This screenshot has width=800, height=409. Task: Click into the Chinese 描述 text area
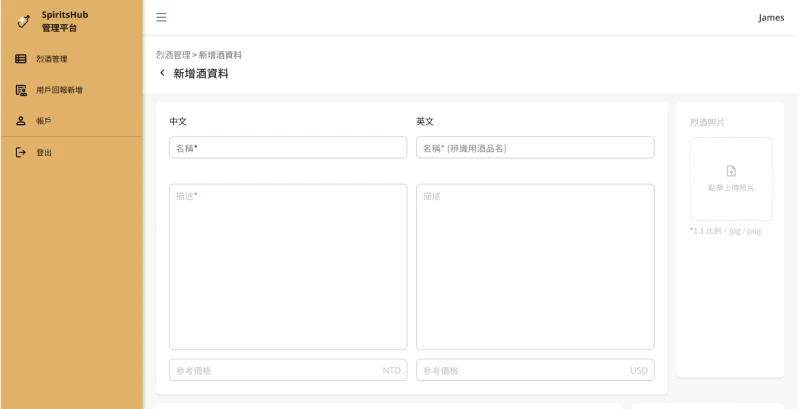288,267
